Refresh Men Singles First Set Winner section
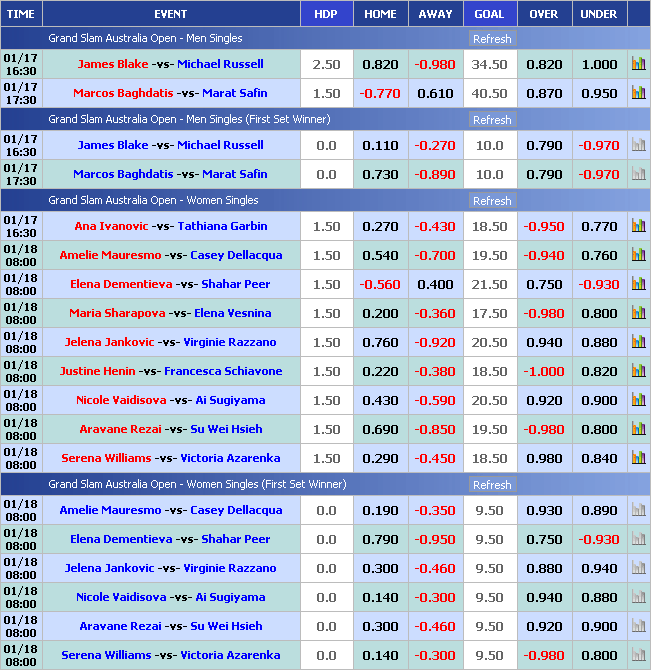This screenshot has height=670, width=651. 491,120
